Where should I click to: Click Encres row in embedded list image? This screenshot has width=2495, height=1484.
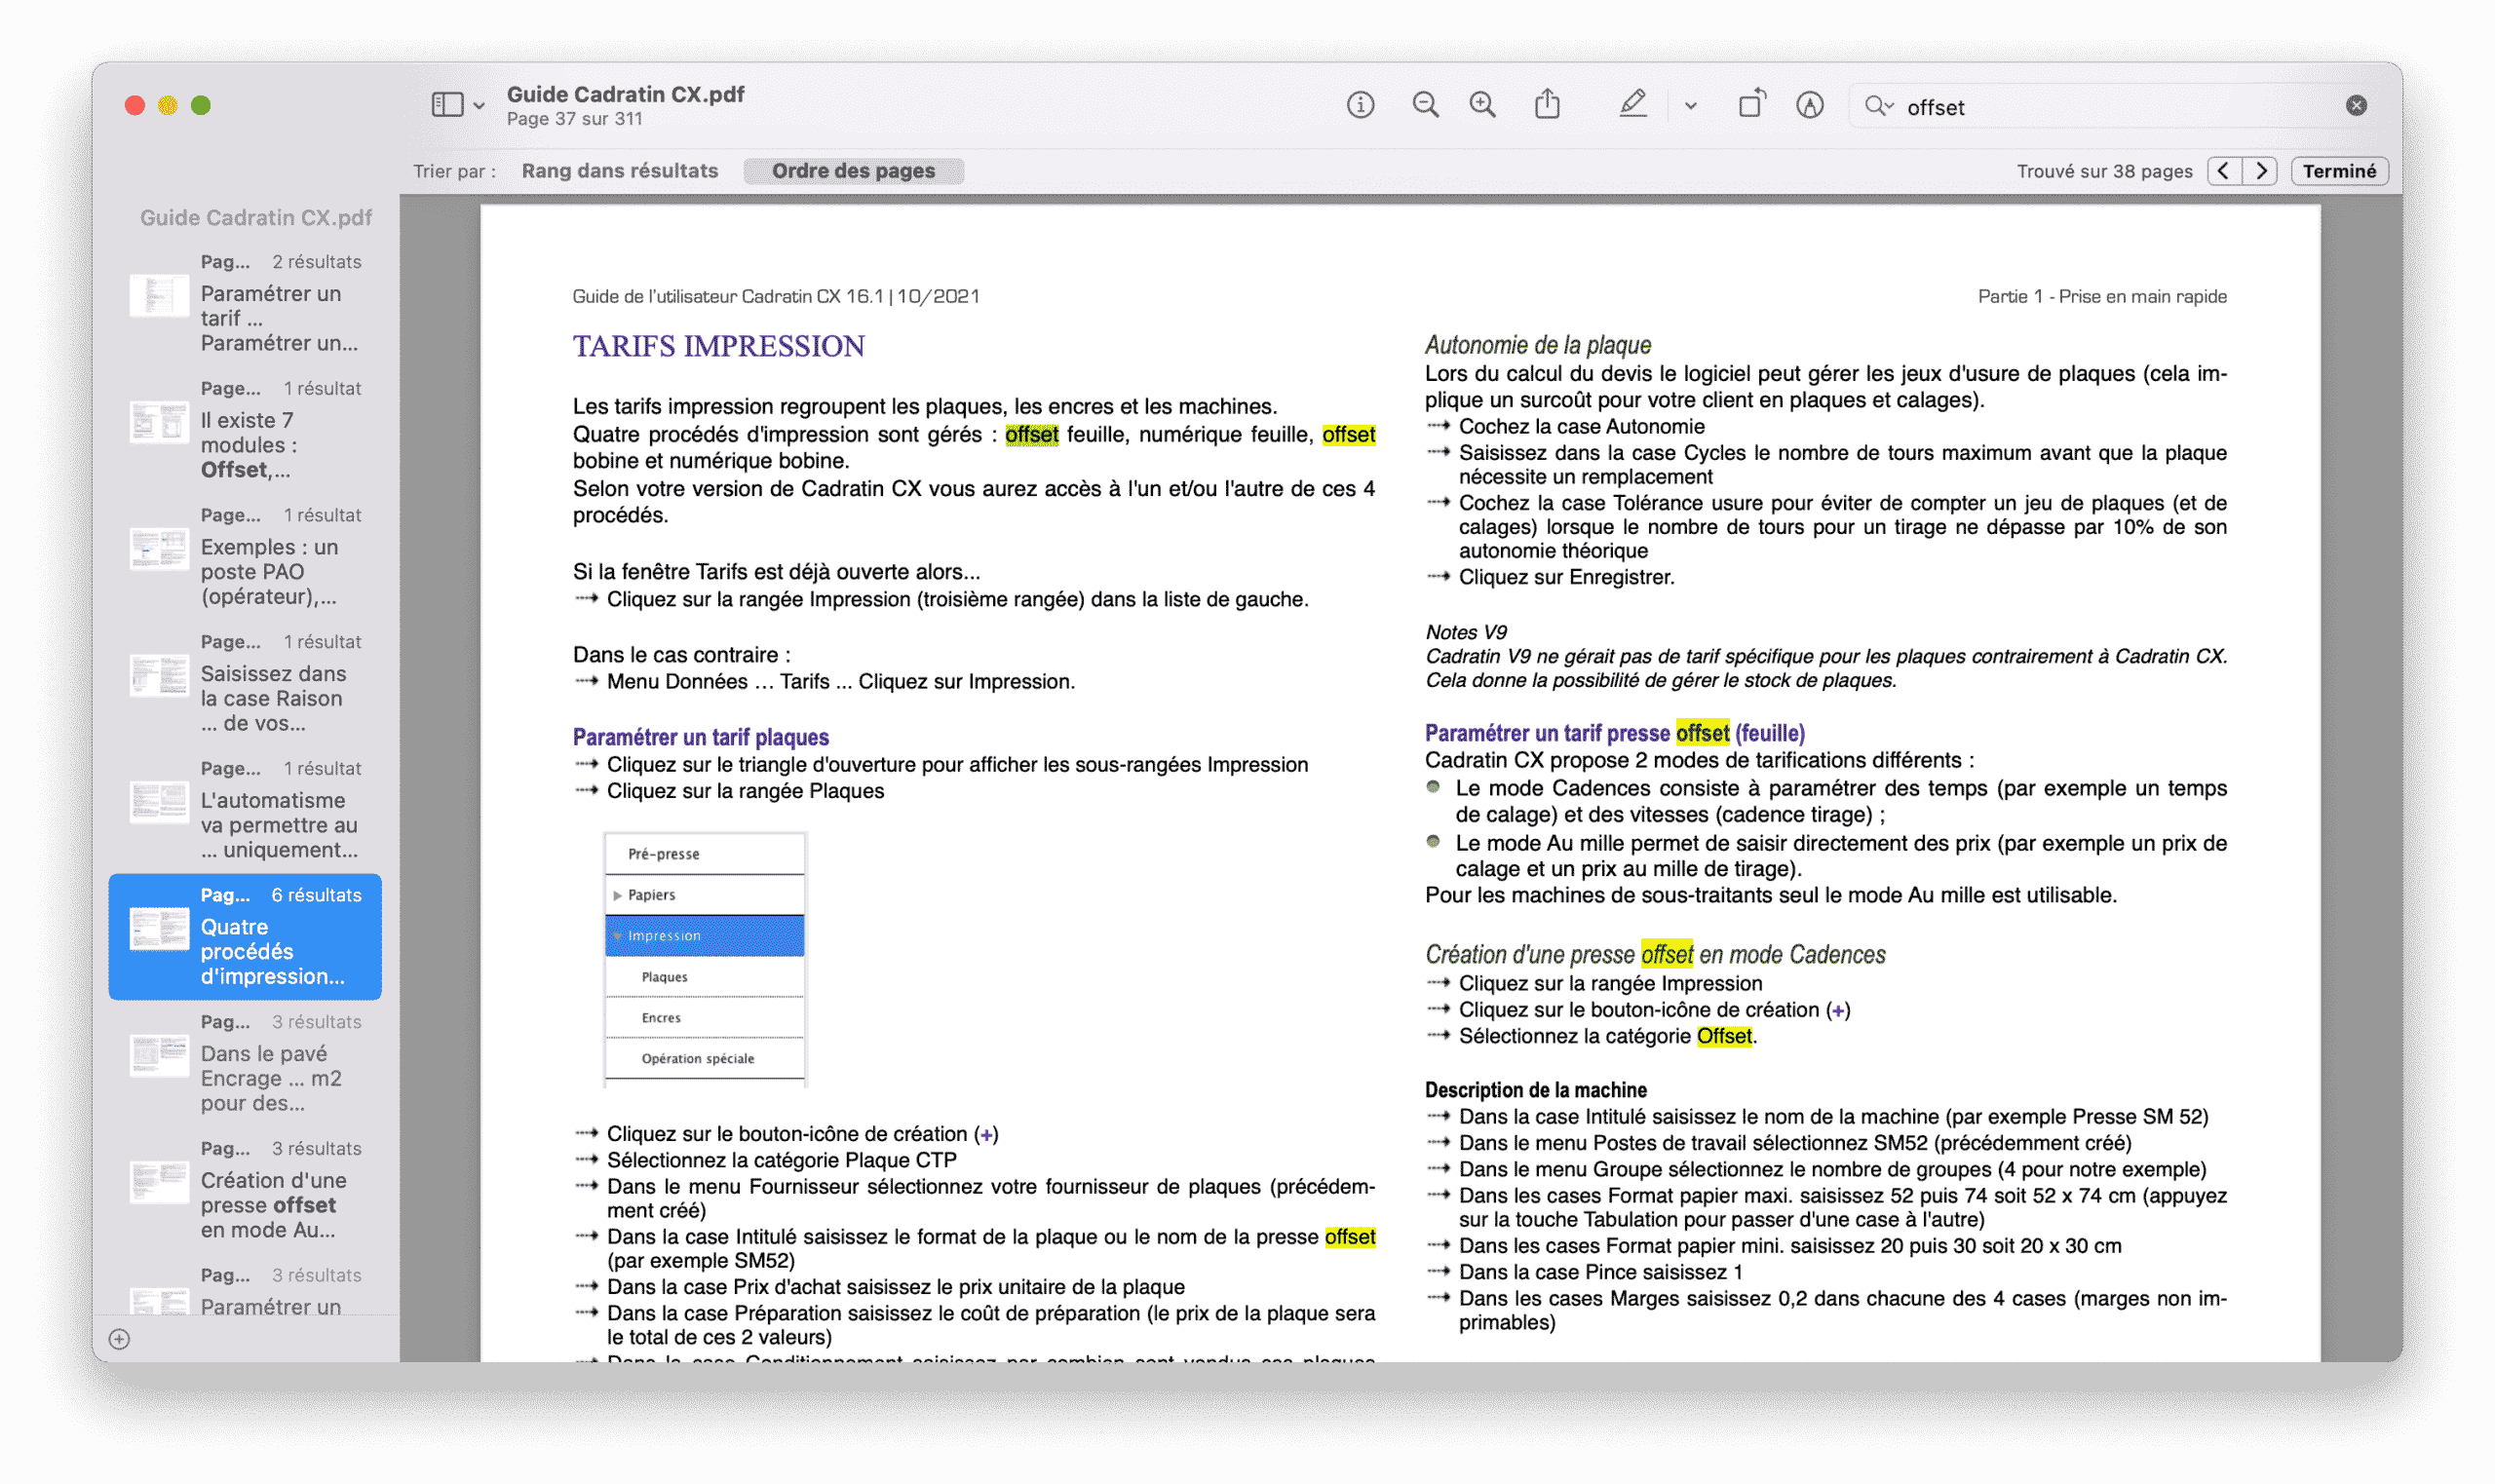[704, 1018]
